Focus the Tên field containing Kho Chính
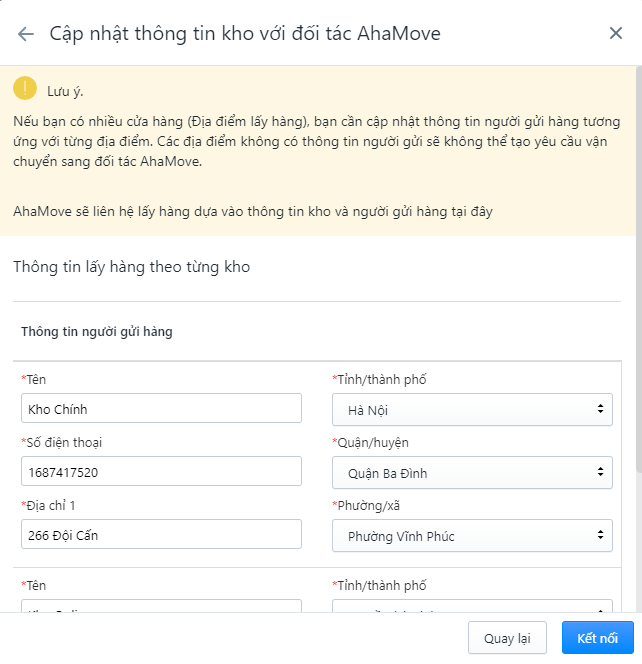 (161, 408)
